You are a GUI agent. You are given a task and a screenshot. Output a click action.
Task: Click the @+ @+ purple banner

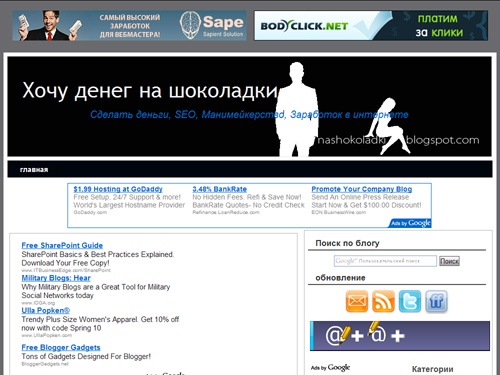click(x=400, y=336)
